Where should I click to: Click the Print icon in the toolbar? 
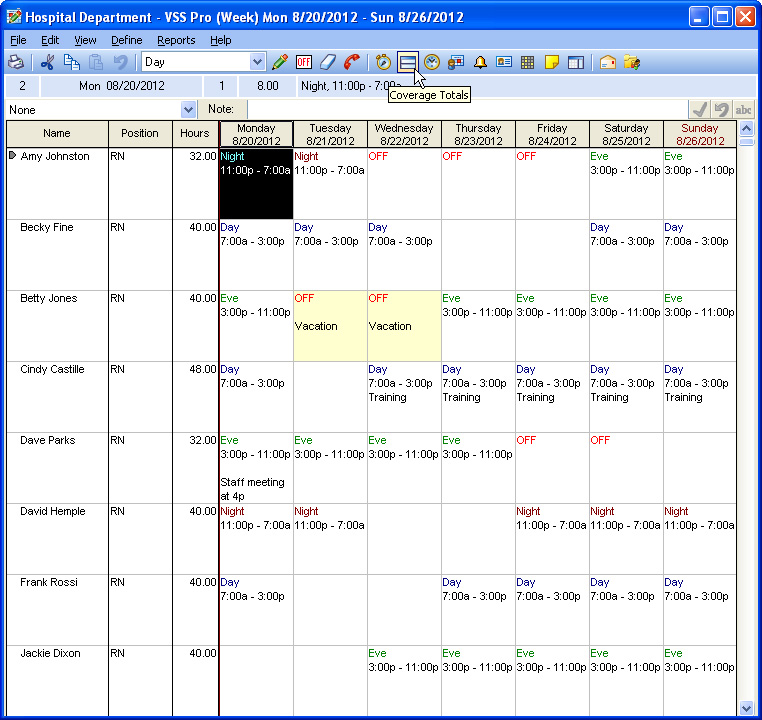point(16,62)
